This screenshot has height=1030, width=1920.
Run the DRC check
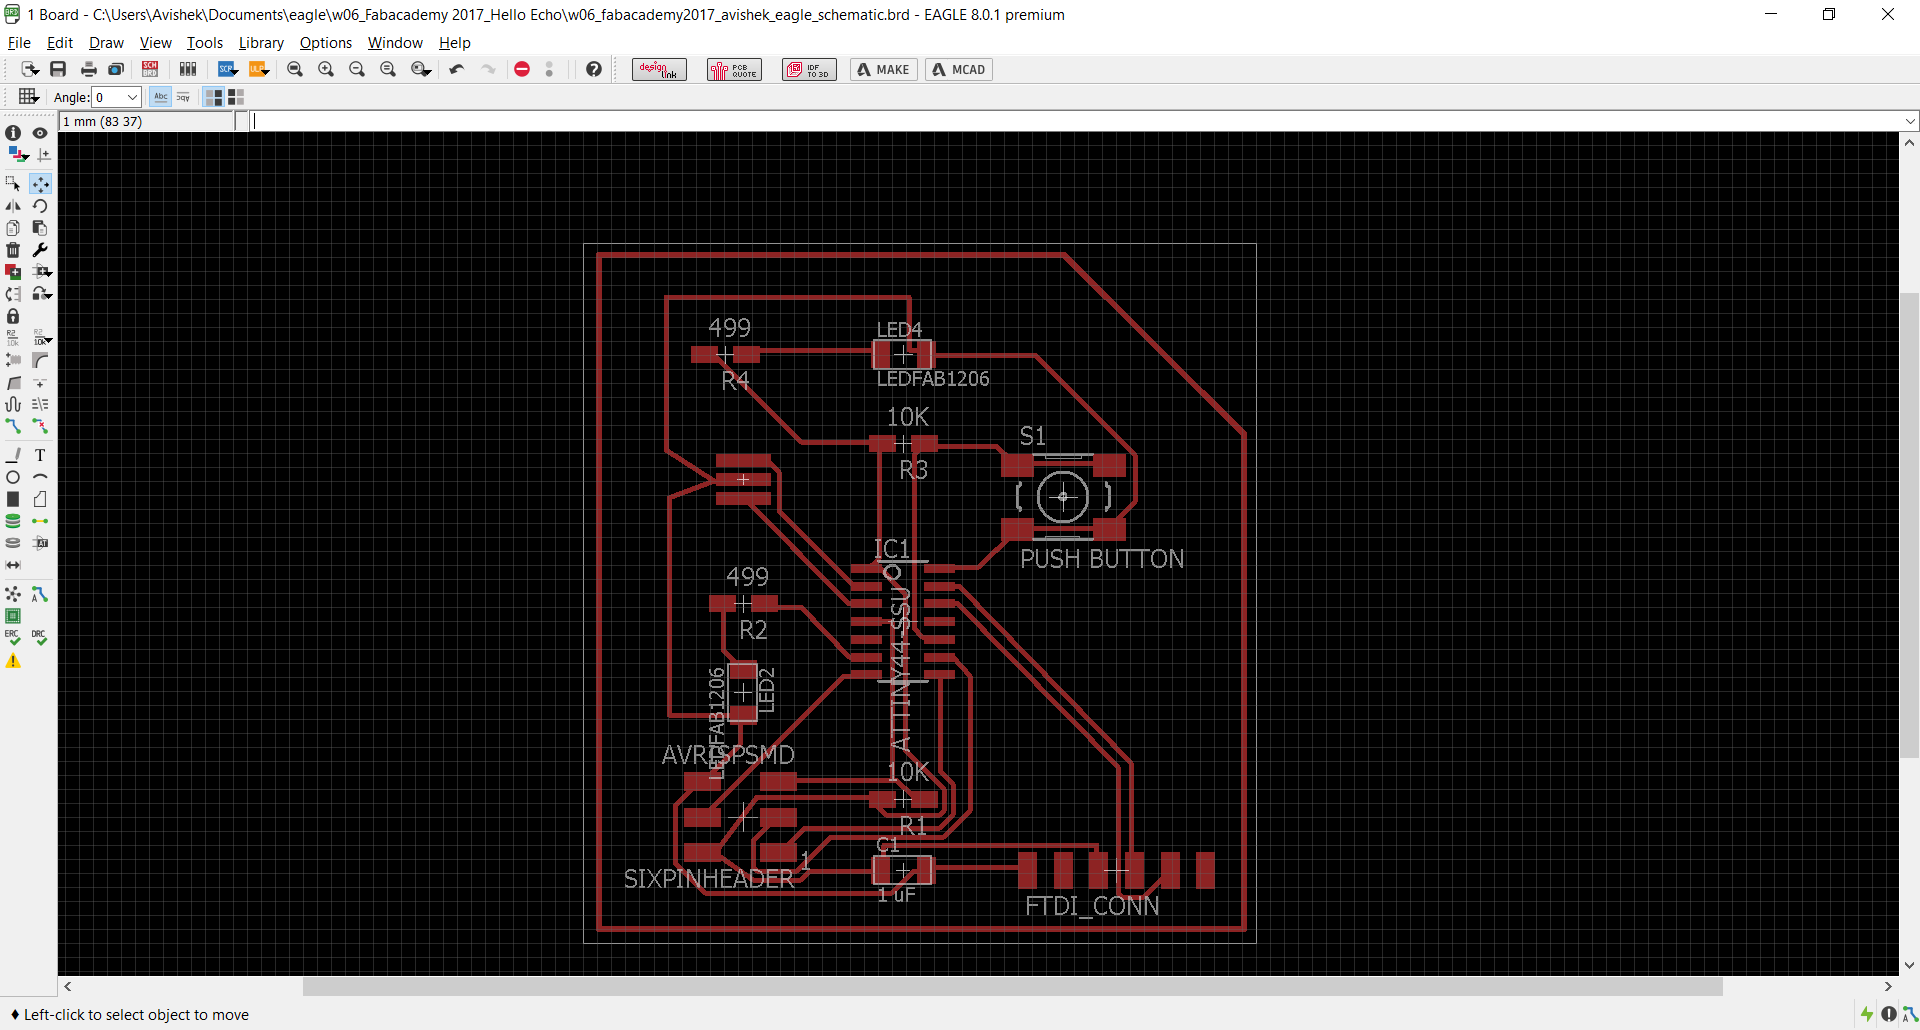pyautogui.click(x=40, y=638)
